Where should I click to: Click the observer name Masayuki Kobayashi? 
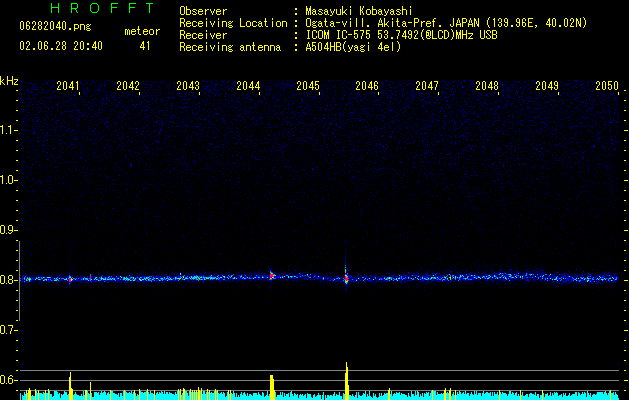click(x=359, y=11)
